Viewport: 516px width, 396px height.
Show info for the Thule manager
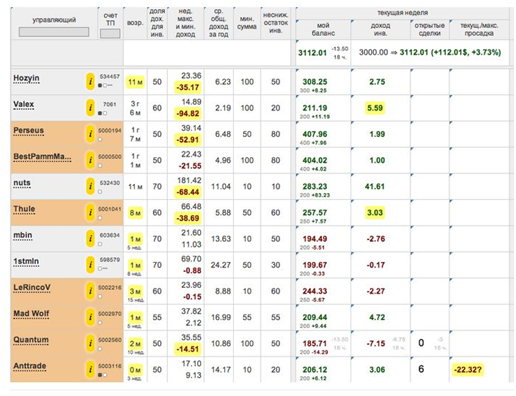(x=90, y=212)
